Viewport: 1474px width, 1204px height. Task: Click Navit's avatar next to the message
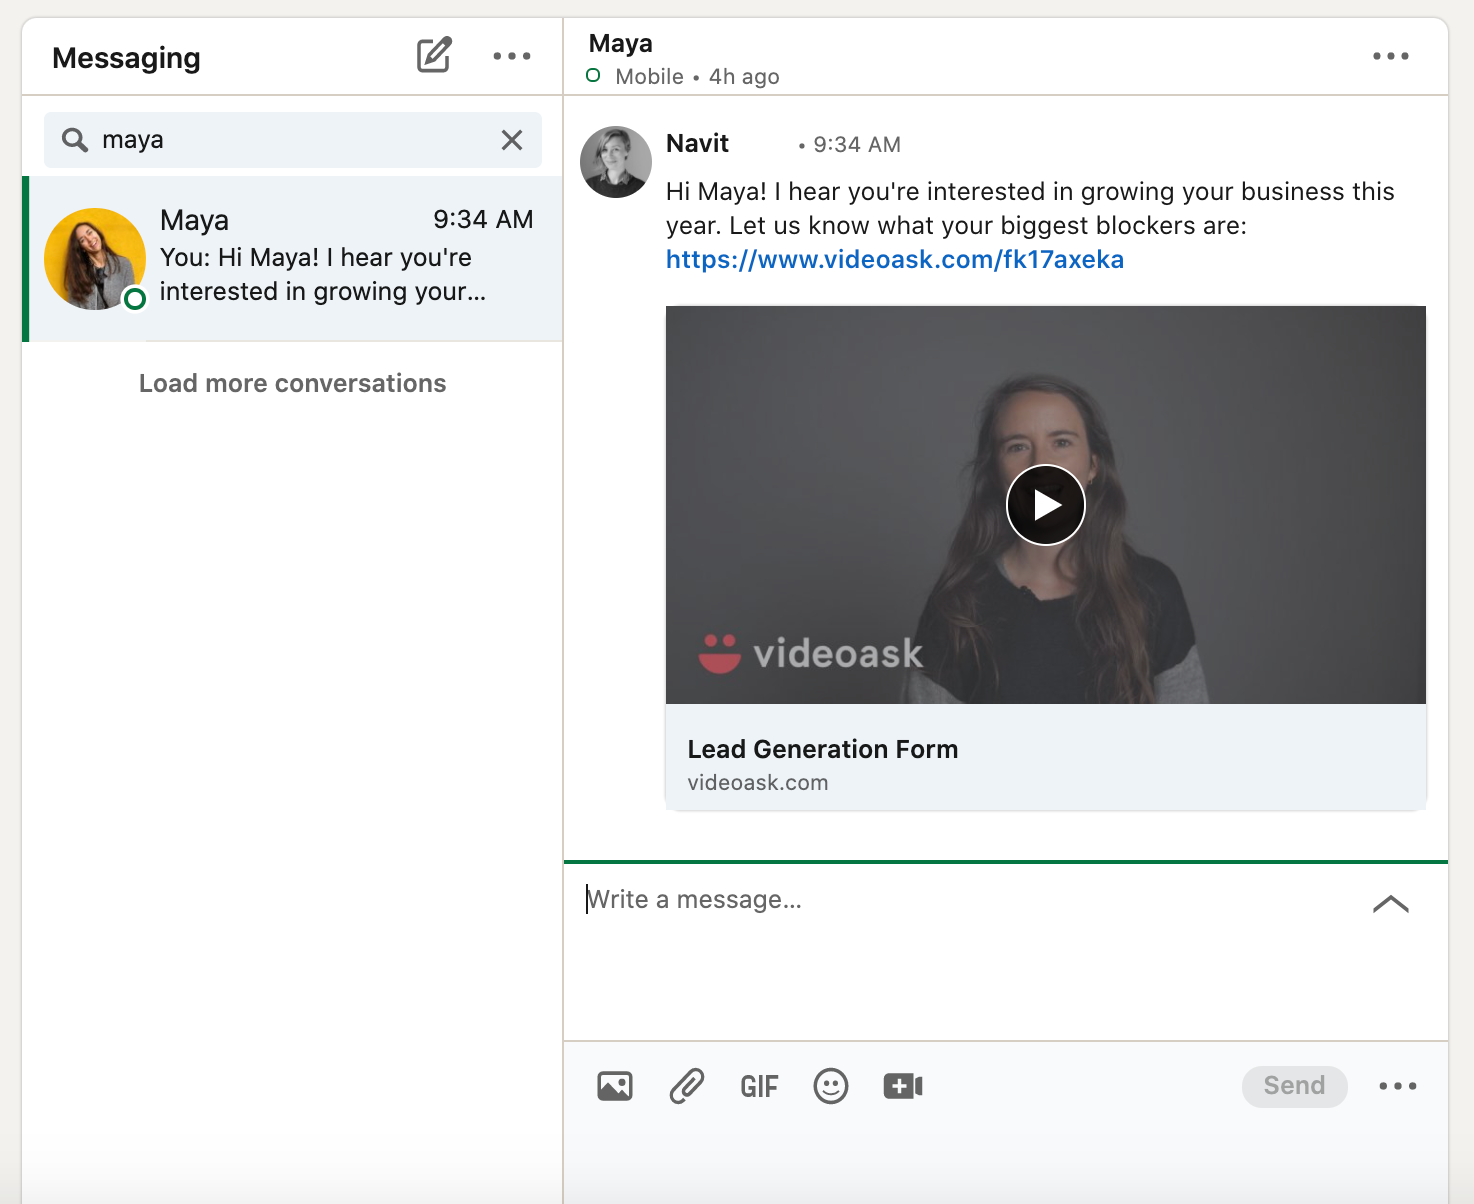point(616,162)
